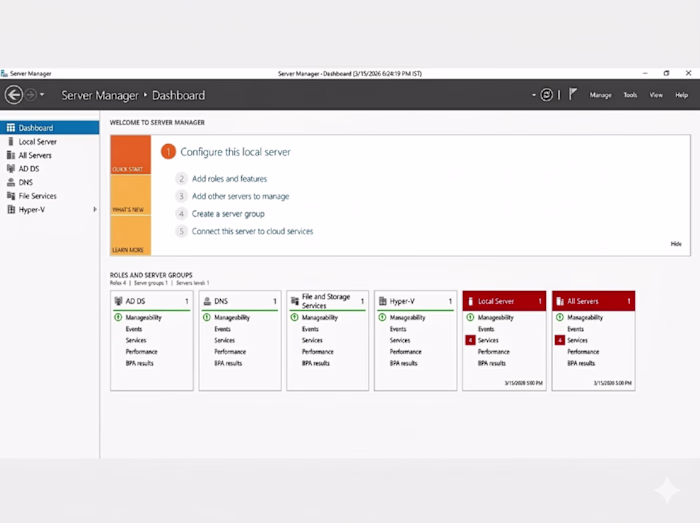Click Hyper-V tile icon

coord(383,301)
